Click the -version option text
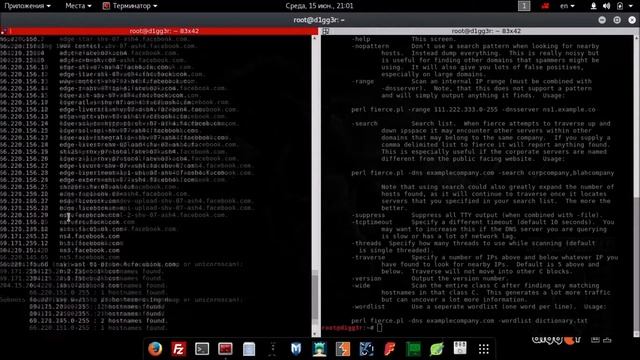Screen dimensions: 640x360 [x=366, y=278]
